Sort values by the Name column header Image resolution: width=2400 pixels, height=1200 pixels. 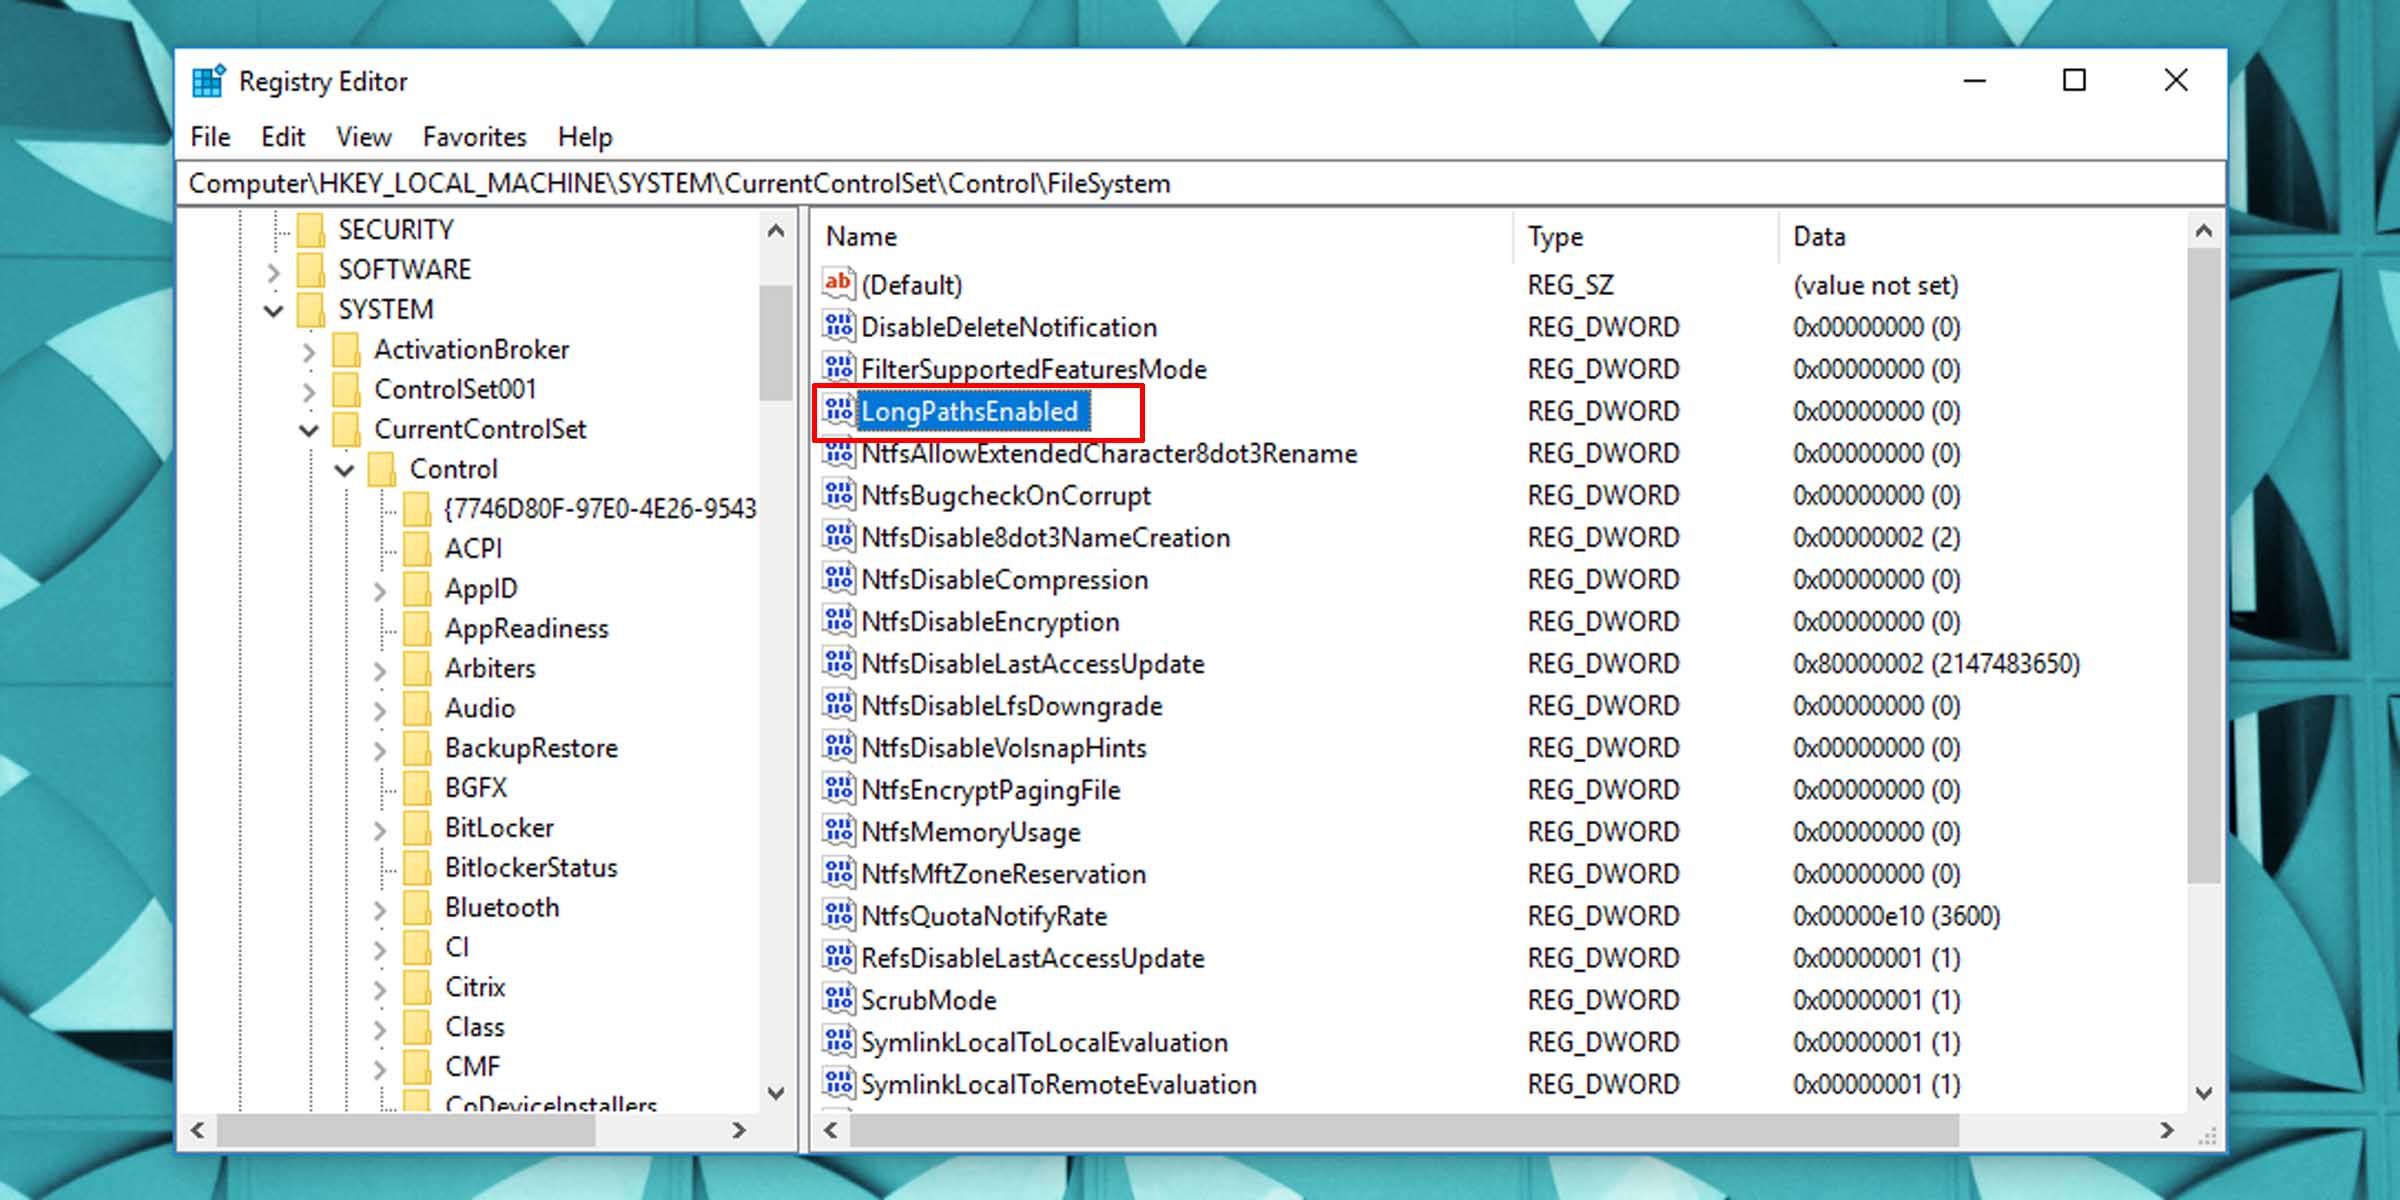point(860,236)
